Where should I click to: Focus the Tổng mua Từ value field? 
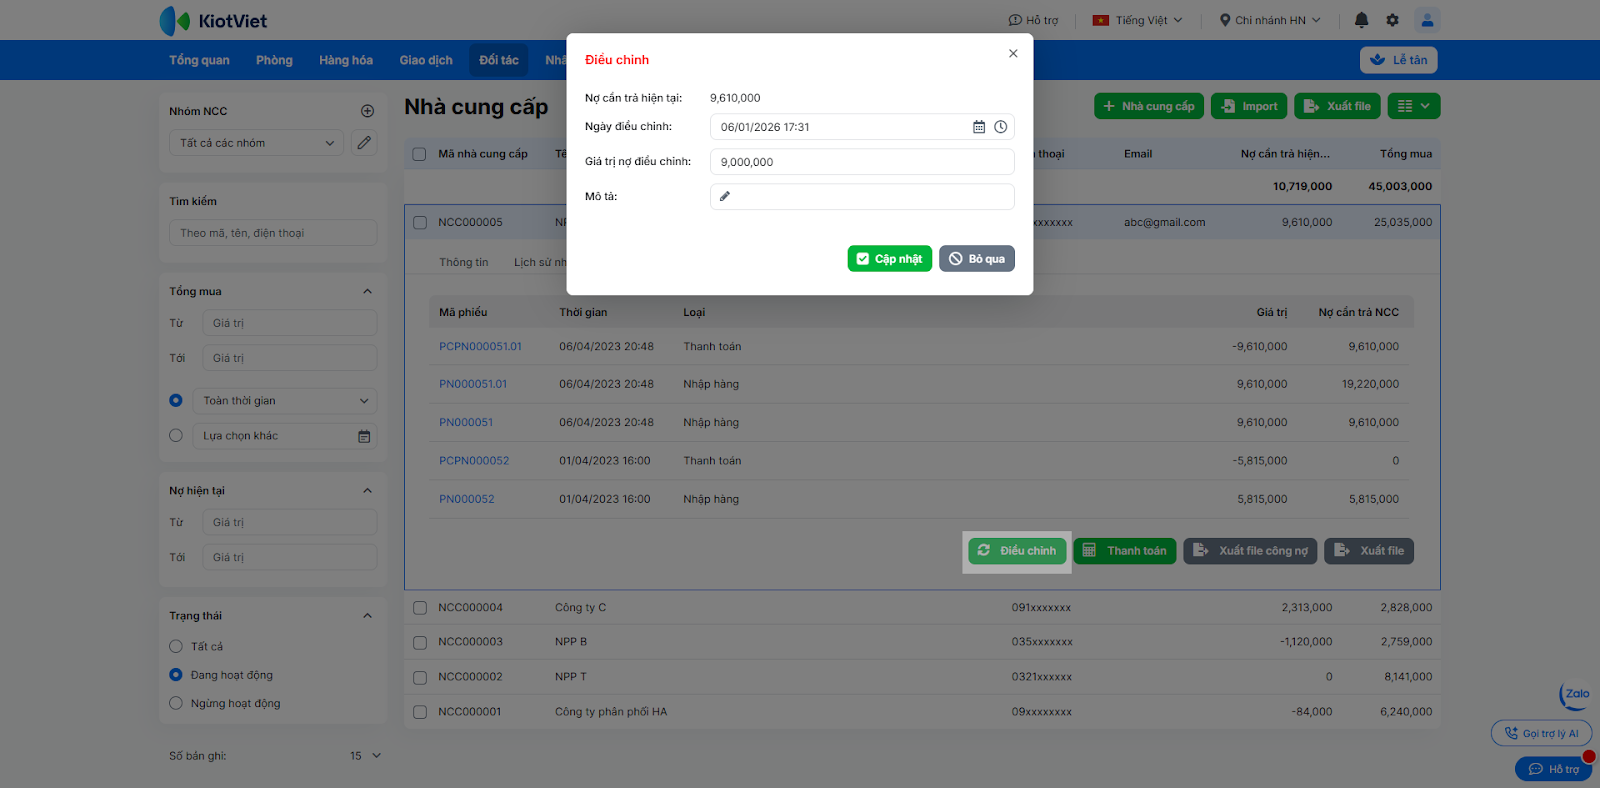pyautogui.click(x=289, y=323)
